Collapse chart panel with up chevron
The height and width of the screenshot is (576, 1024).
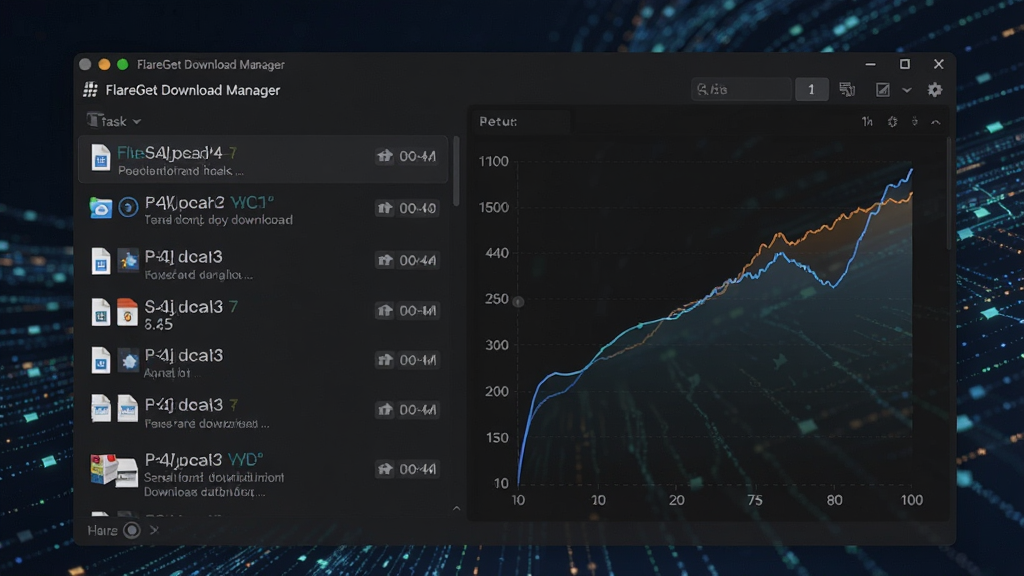pyautogui.click(x=936, y=122)
